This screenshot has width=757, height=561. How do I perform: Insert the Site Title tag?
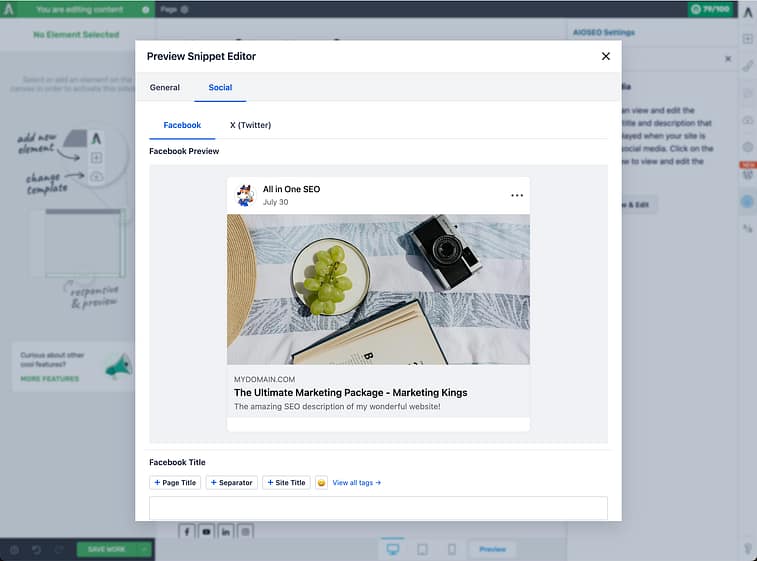pos(286,483)
